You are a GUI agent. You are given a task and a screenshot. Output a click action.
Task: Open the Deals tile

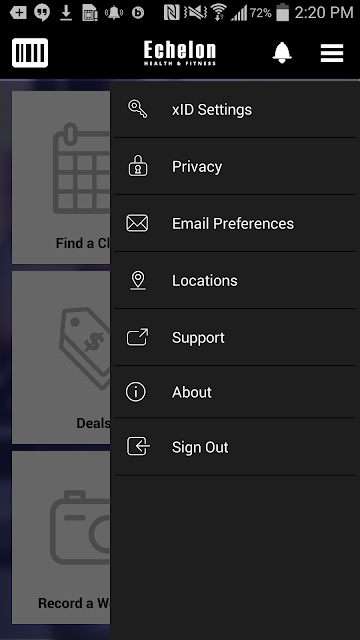click(61, 357)
